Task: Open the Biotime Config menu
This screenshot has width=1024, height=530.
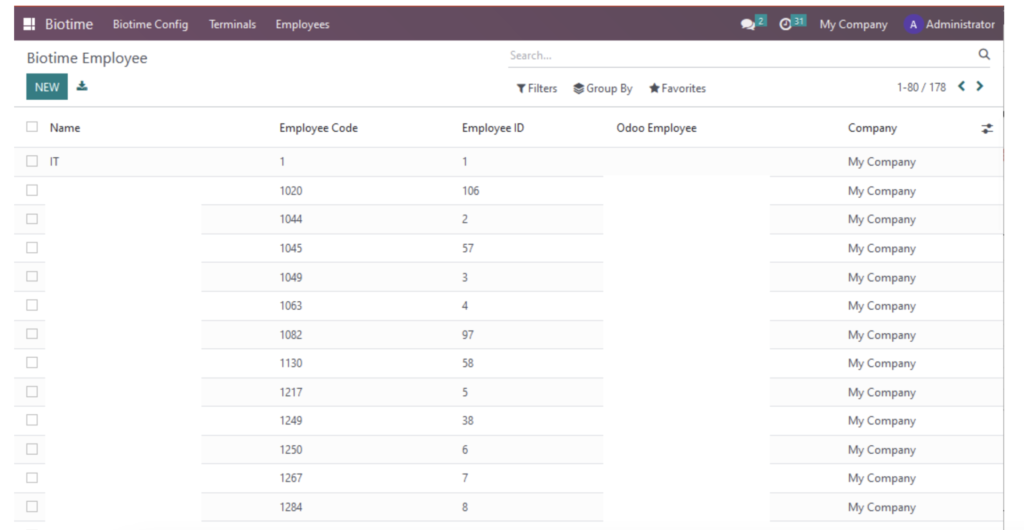Action: click(150, 24)
